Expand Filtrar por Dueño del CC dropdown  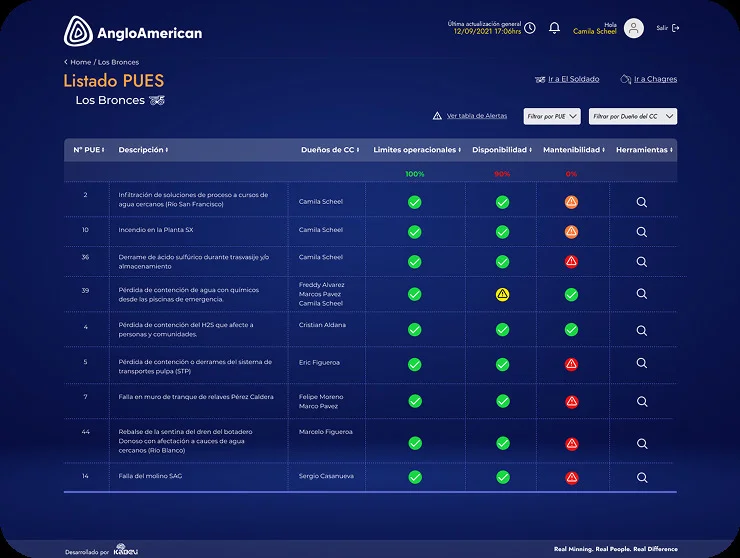pyautogui.click(x=633, y=116)
